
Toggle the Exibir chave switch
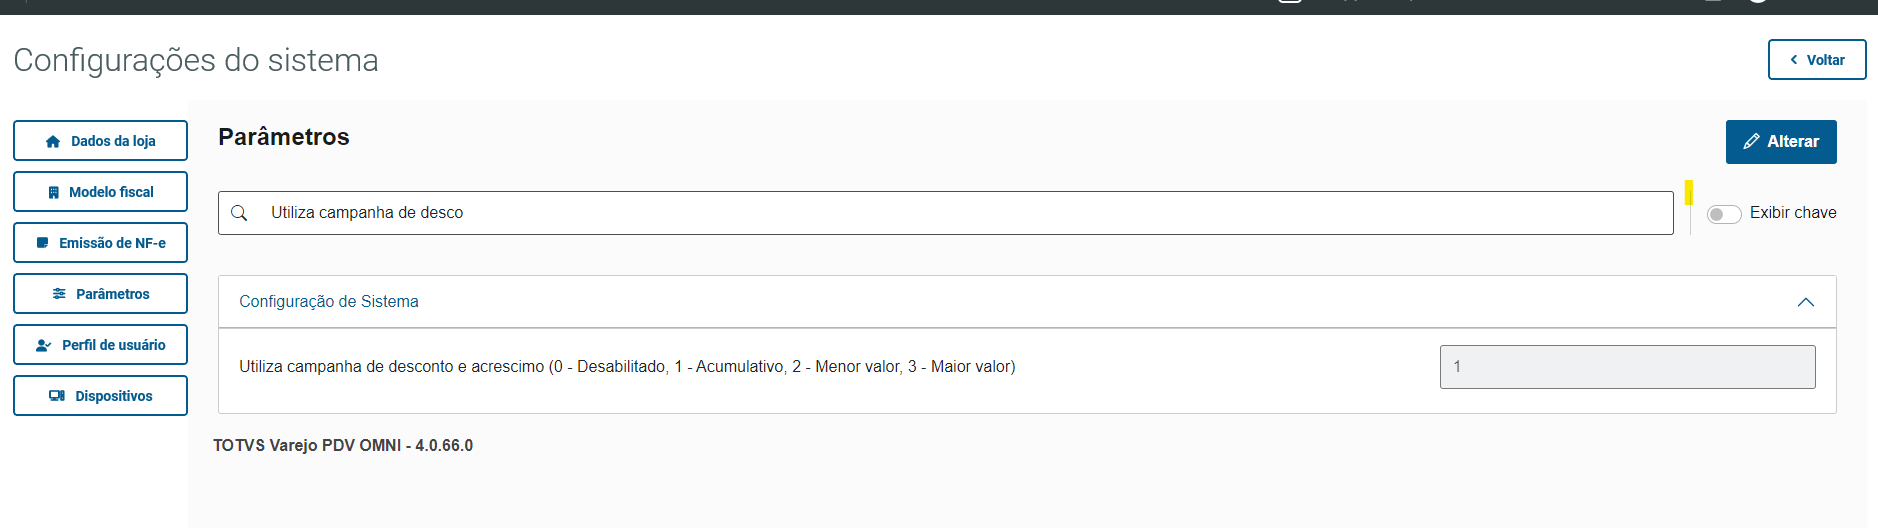(x=1724, y=214)
